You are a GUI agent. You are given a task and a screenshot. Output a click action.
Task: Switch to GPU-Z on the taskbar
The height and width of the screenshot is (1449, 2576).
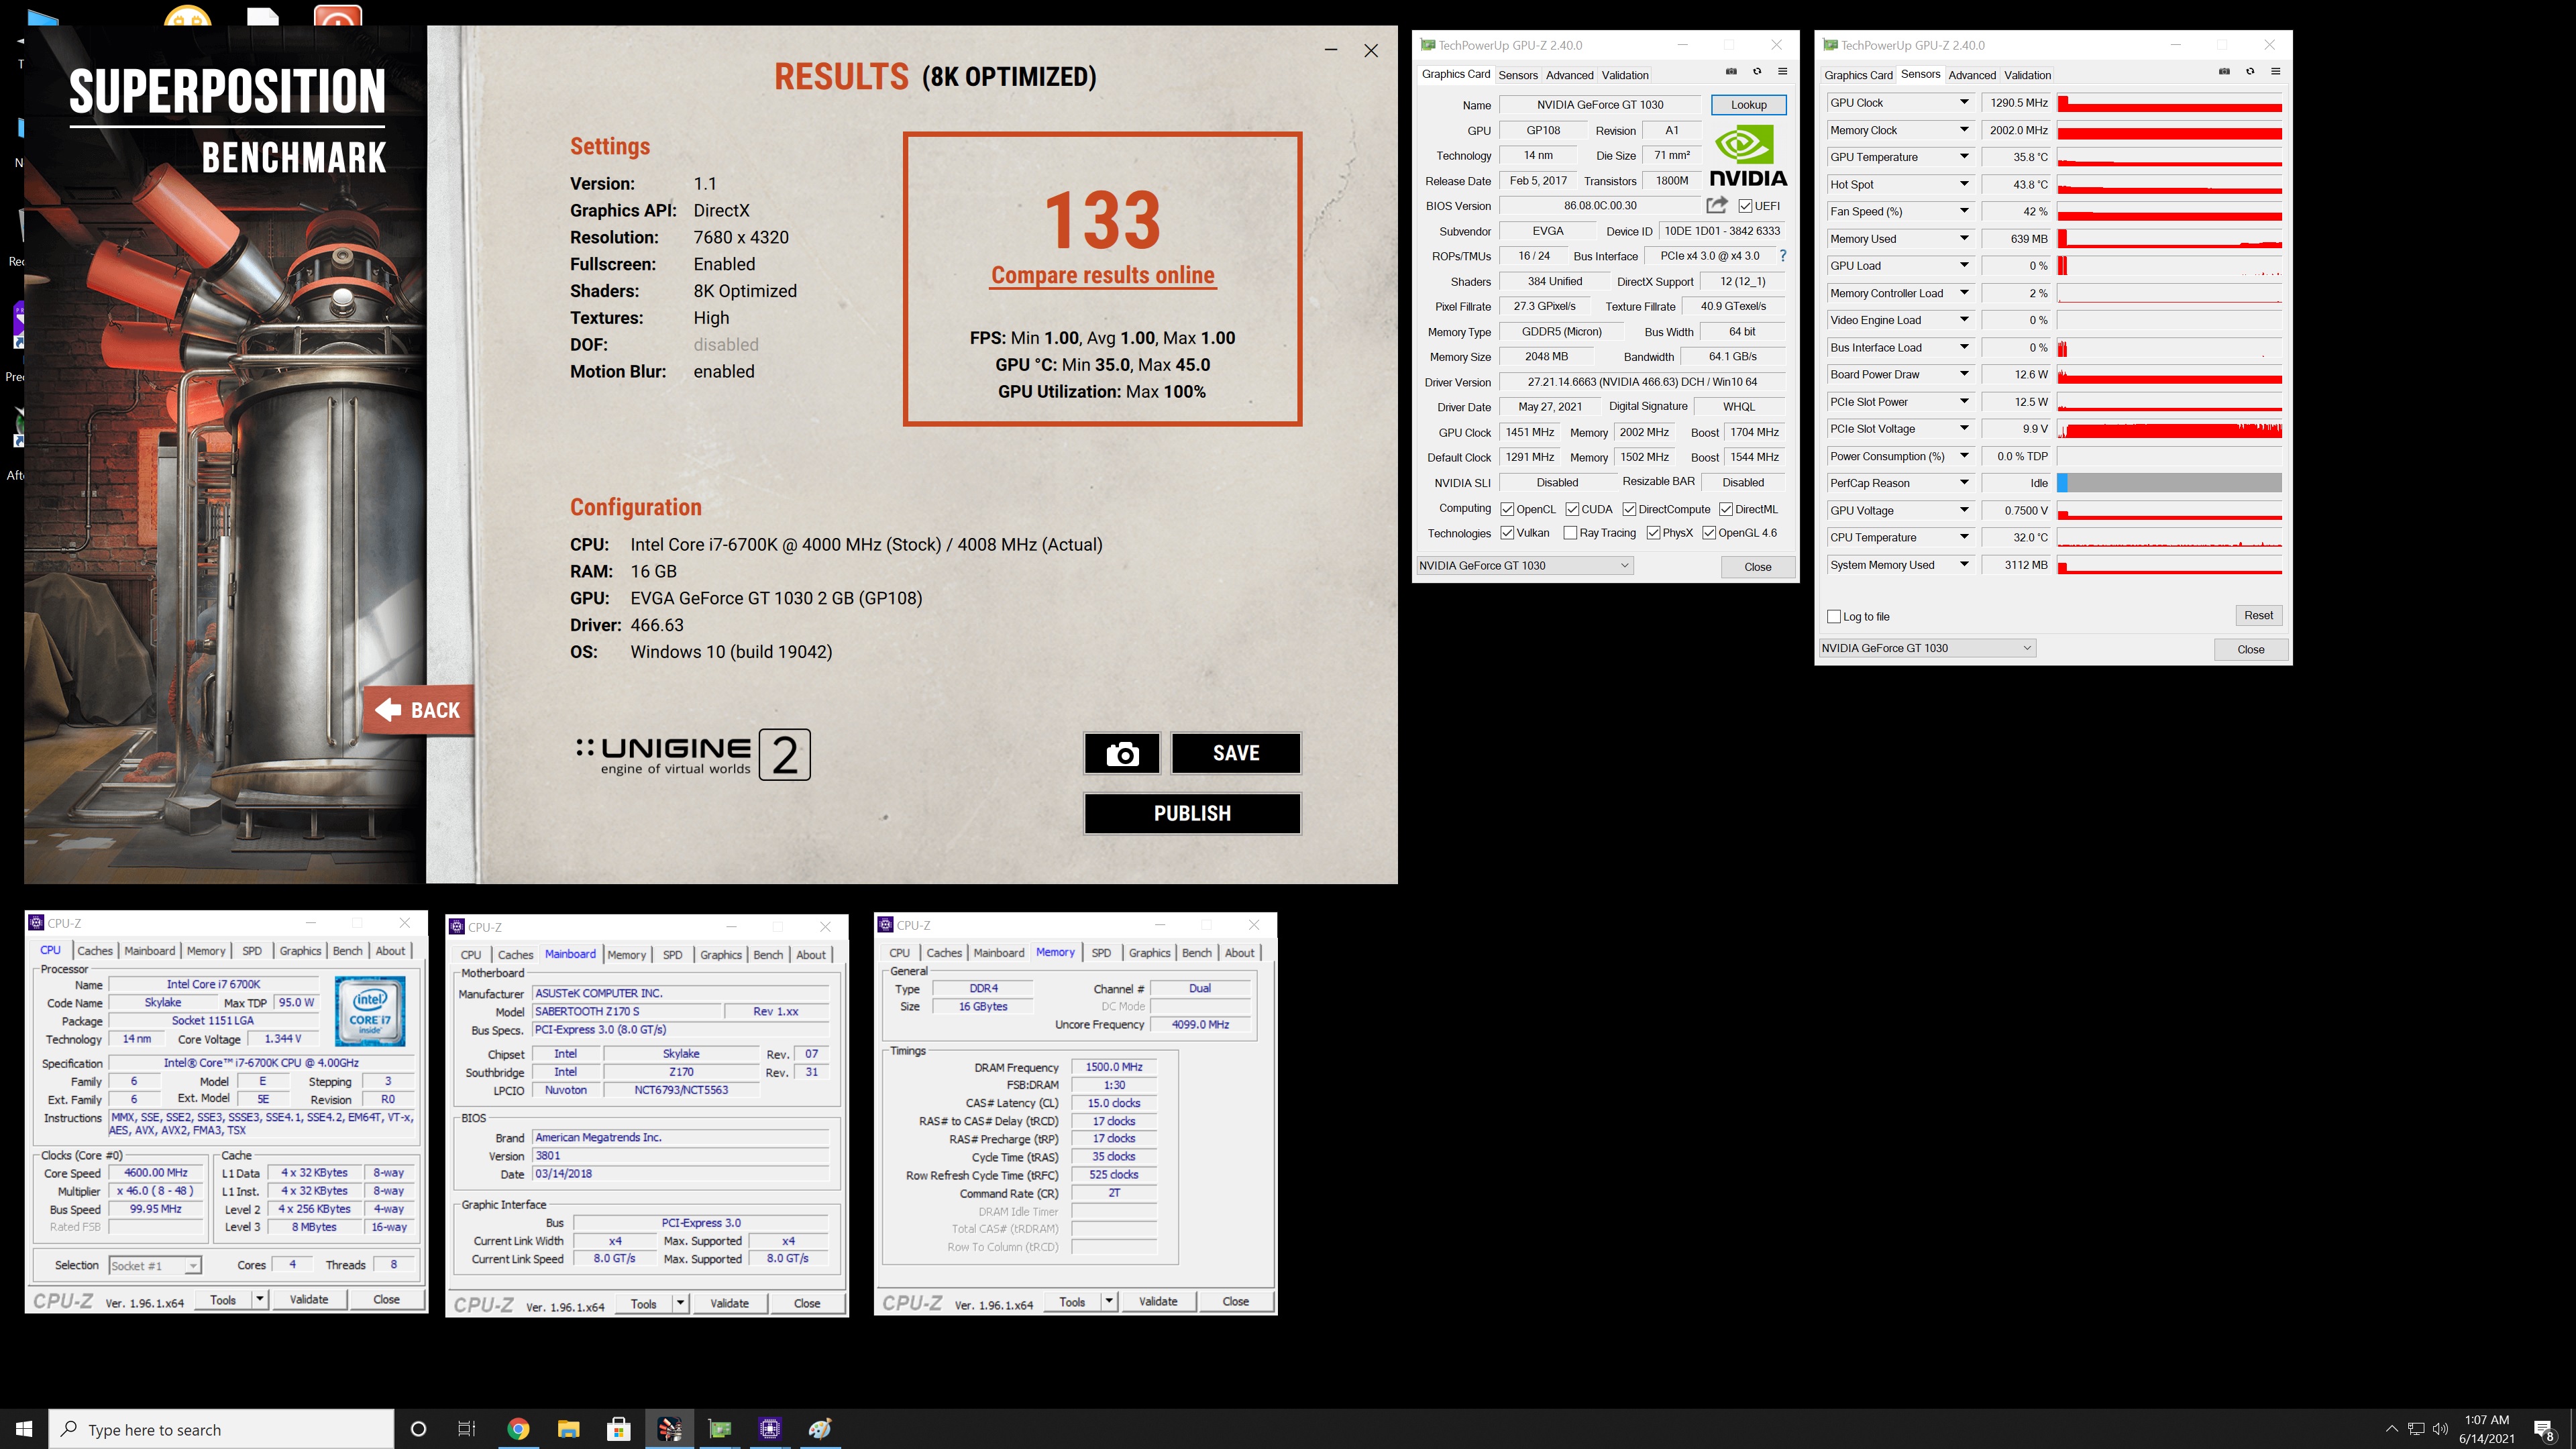coord(720,1429)
